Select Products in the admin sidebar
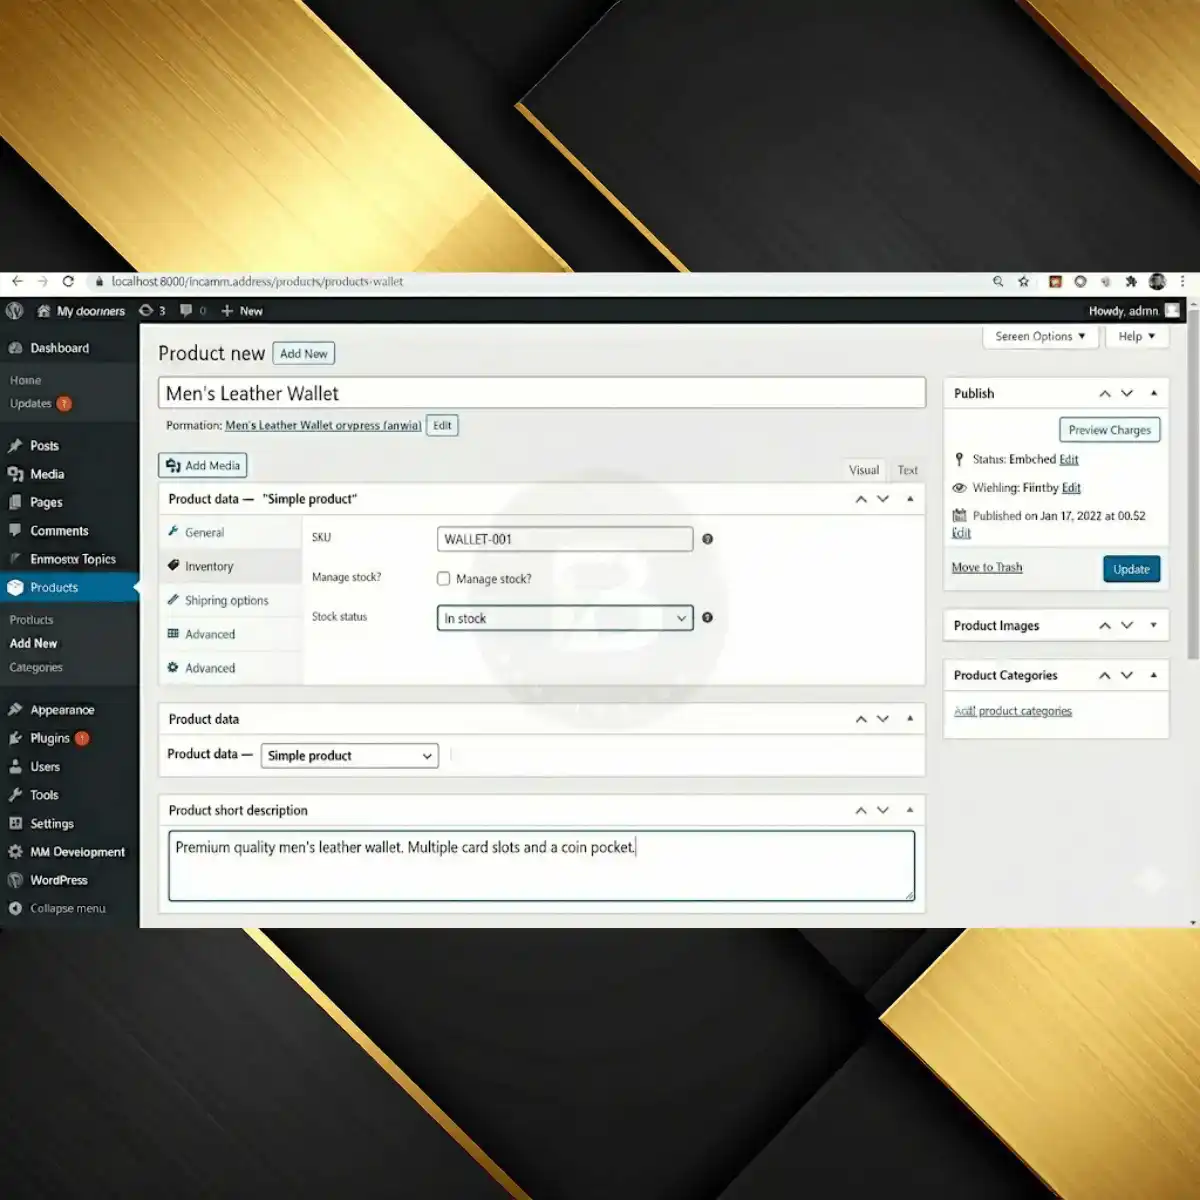The image size is (1200, 1200). click(x=54, y=587)
